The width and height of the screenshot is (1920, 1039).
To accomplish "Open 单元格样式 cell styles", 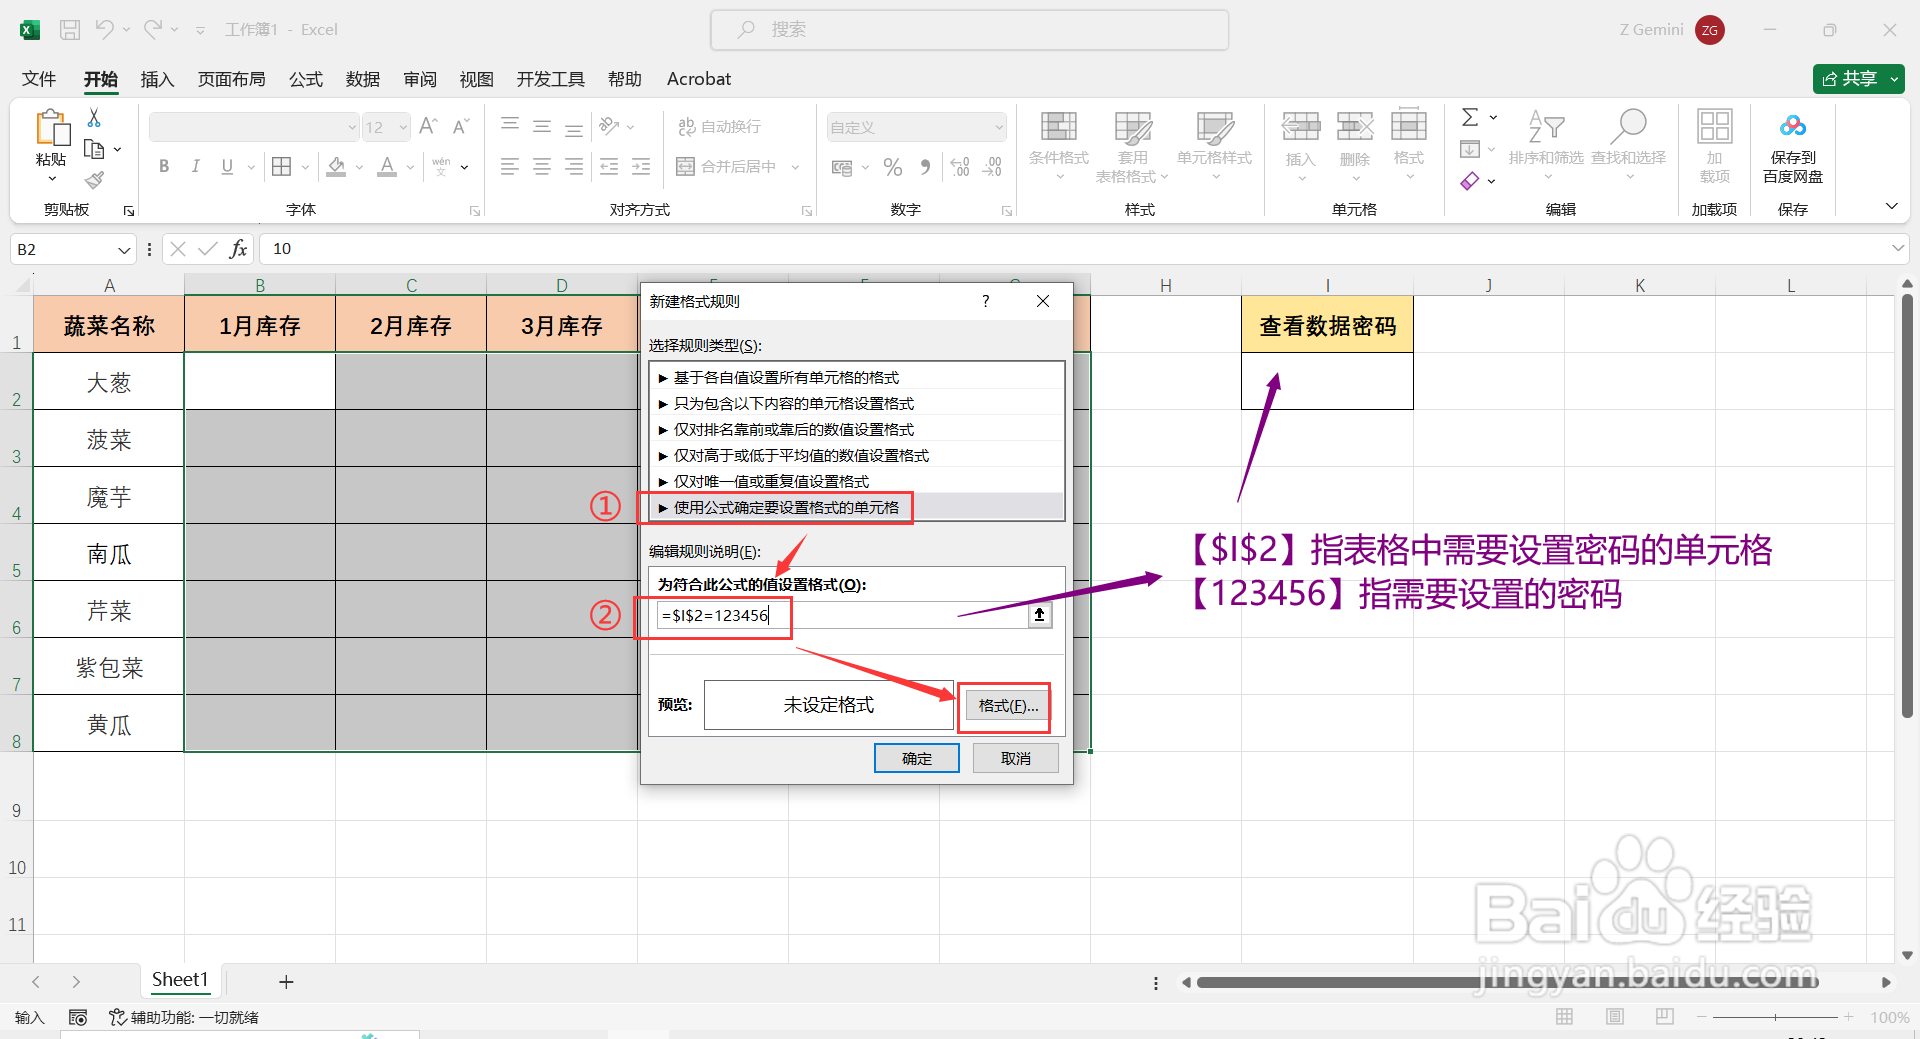I will [x=1215, y=146].
